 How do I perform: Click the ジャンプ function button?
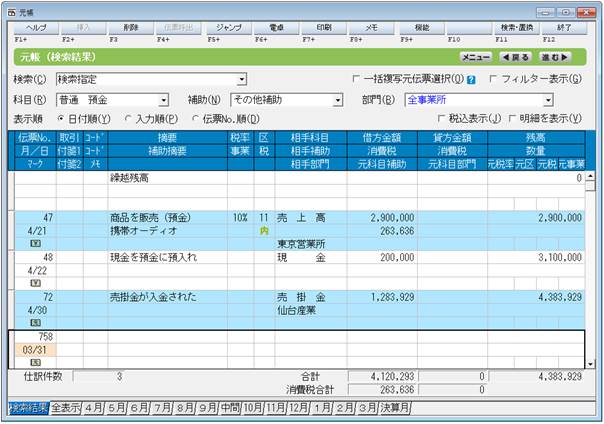229,28
